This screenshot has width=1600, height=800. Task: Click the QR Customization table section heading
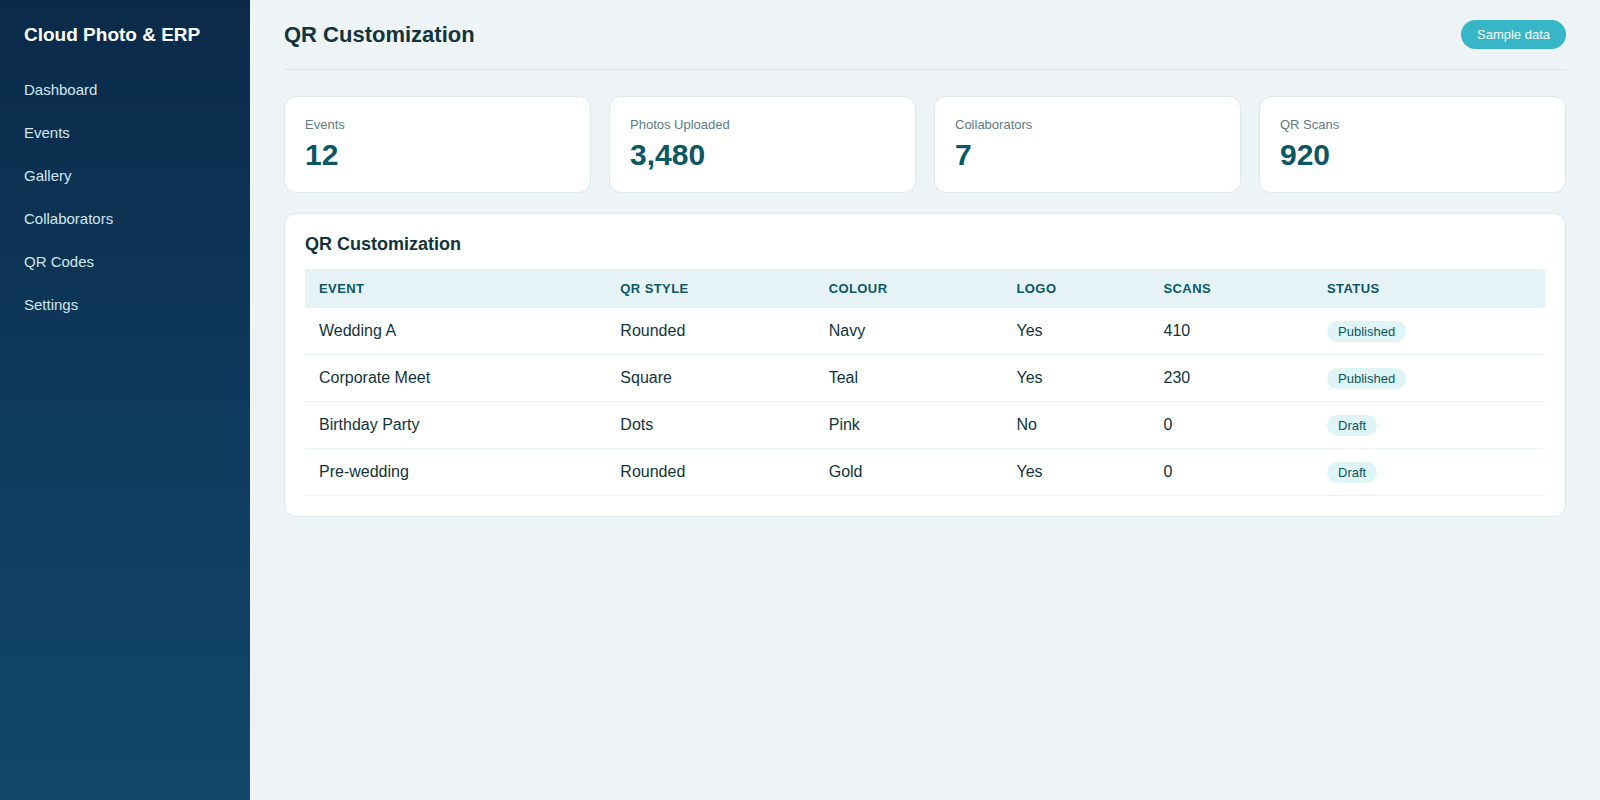click(383, 244)
